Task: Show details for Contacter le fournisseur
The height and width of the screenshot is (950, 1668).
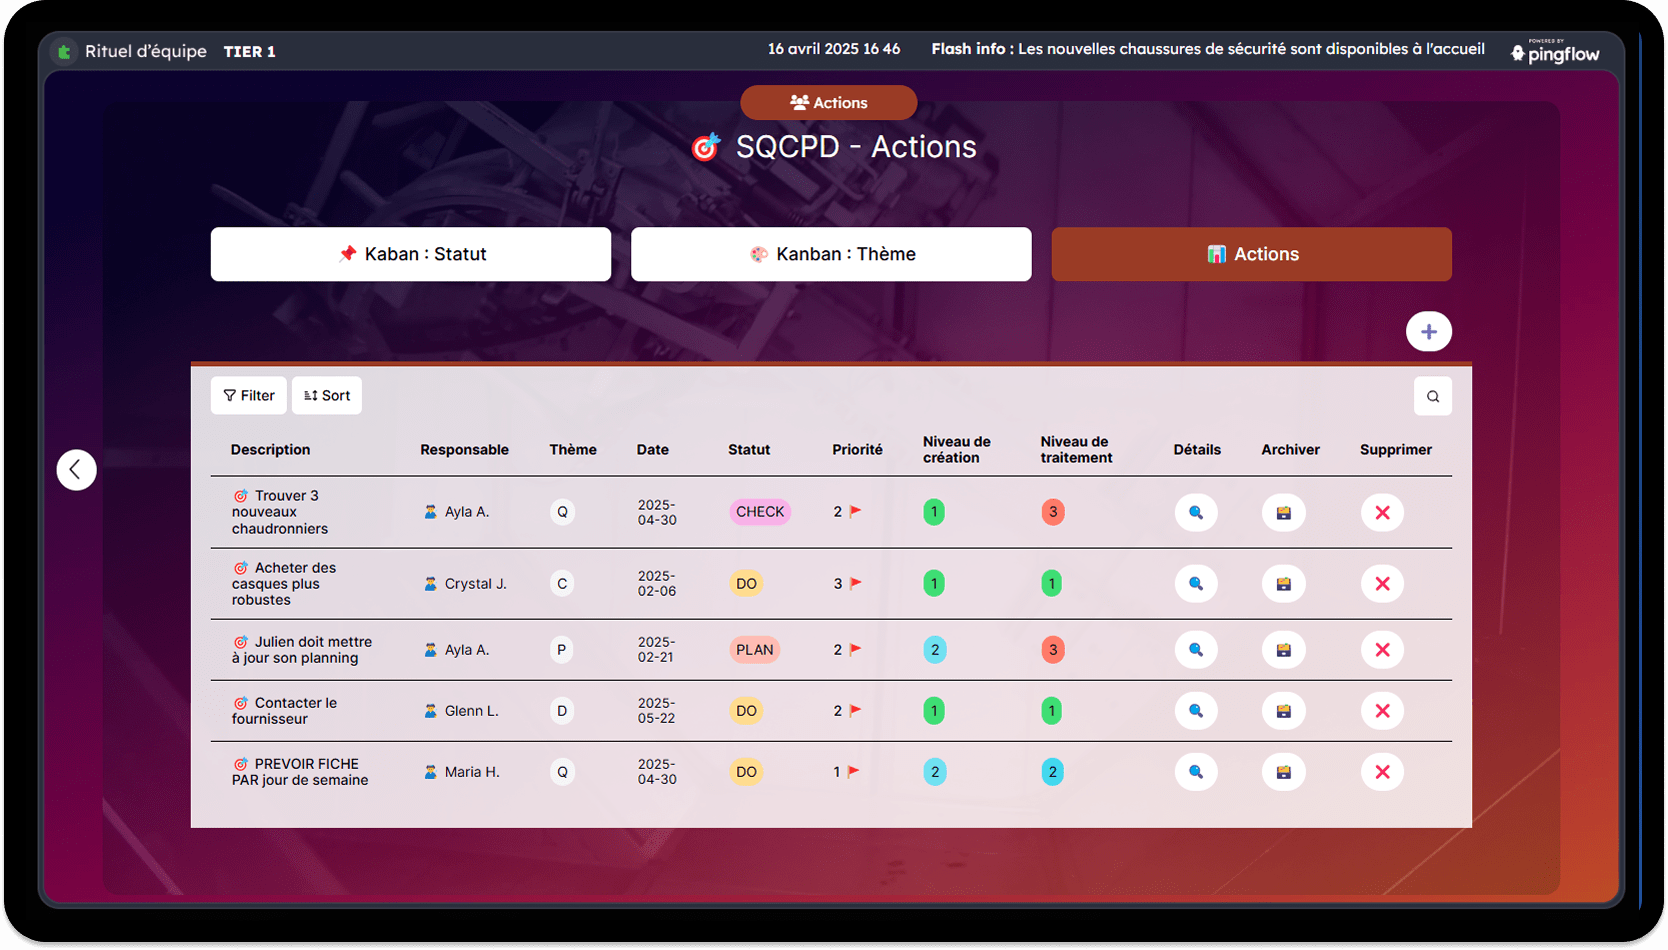Action: [1195, 711]
